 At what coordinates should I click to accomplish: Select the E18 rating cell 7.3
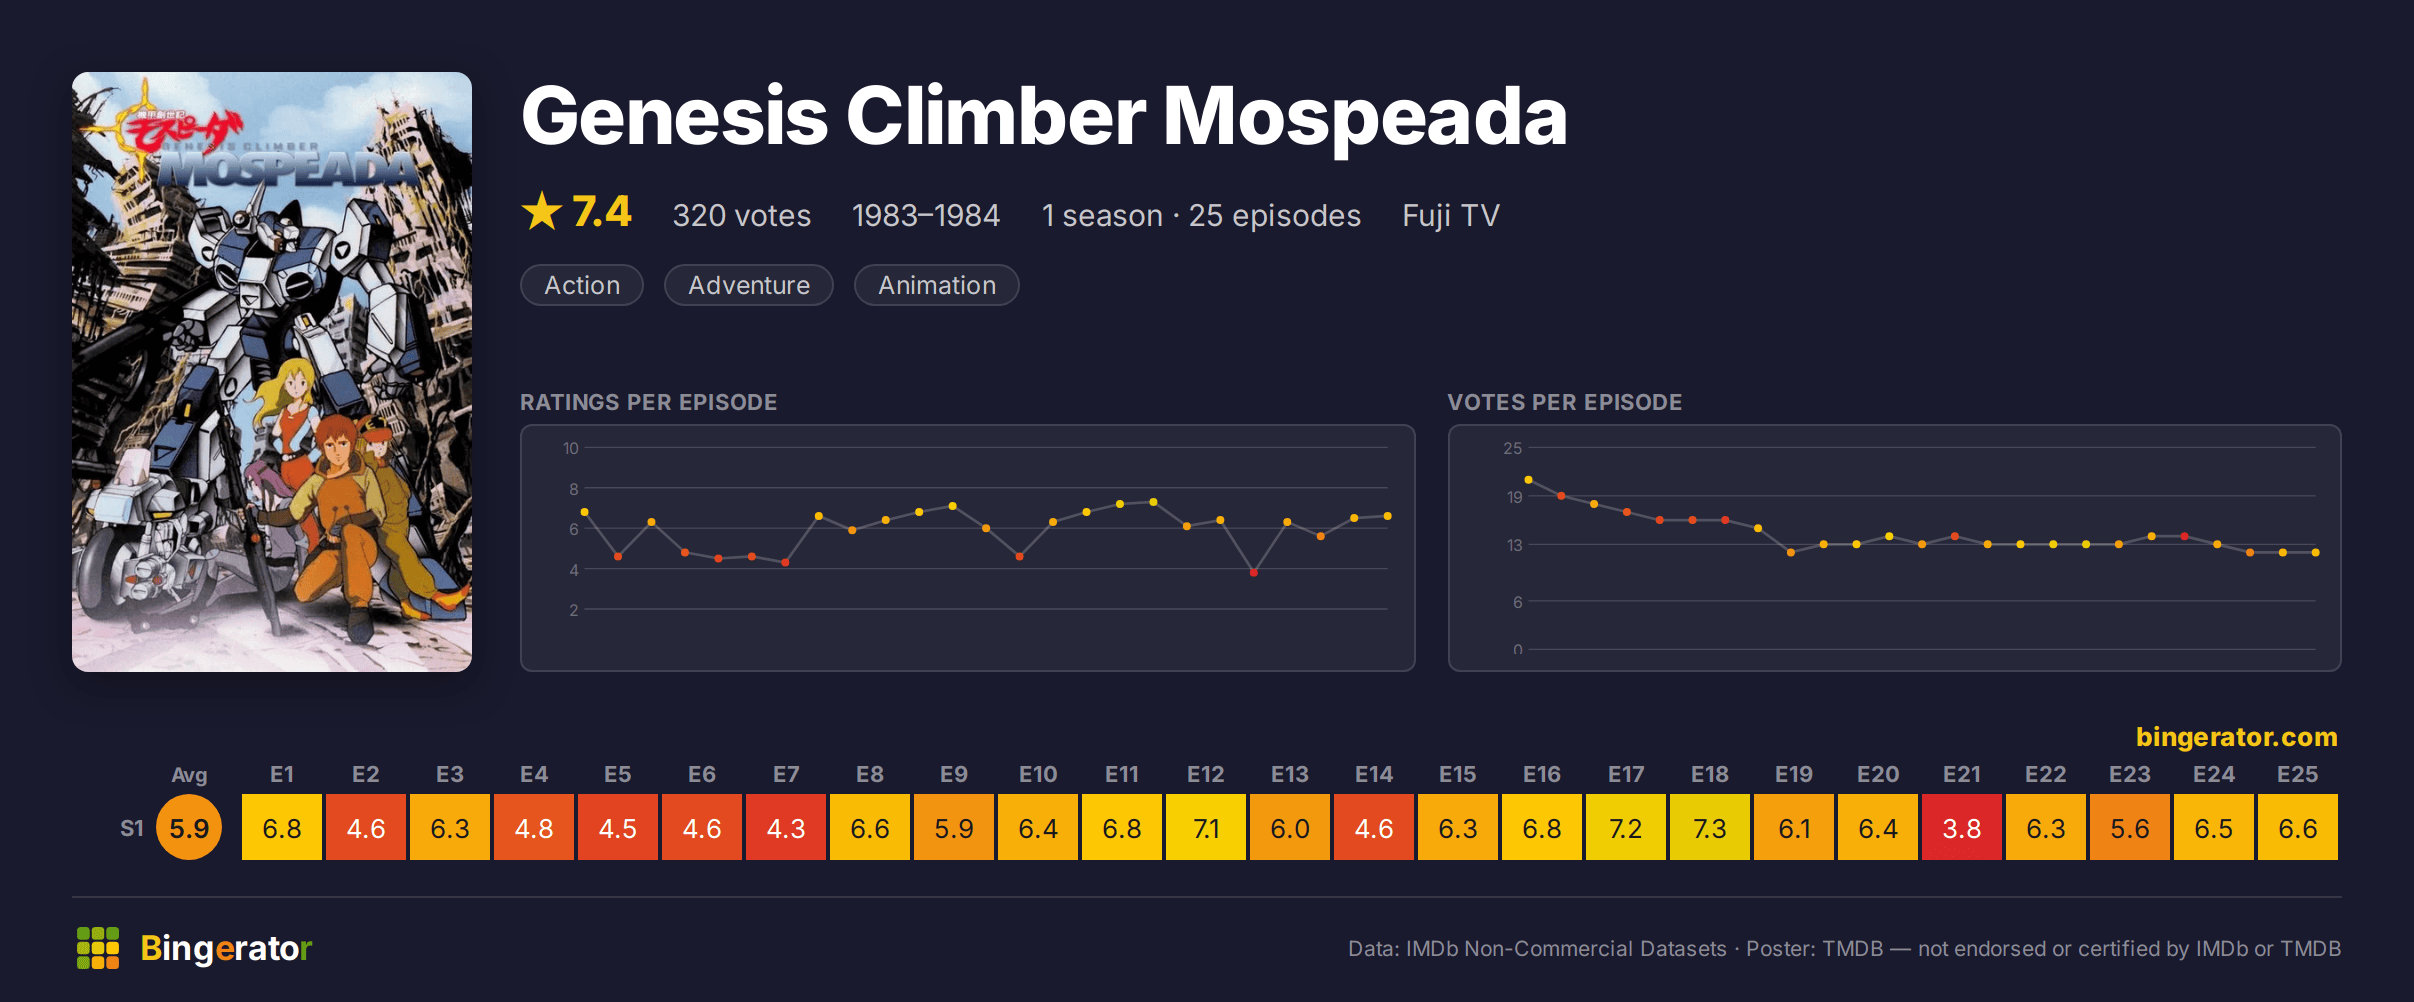1710,828
